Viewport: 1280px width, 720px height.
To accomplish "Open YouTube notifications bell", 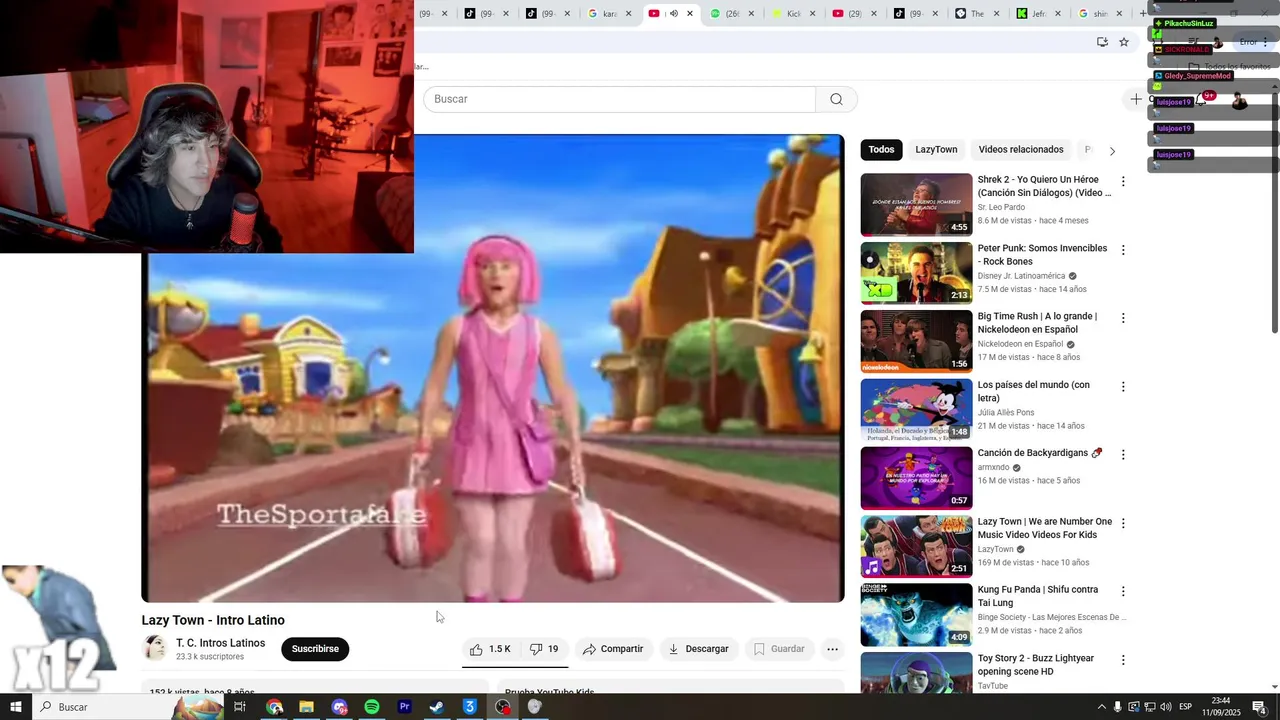I will tap(1203, 100).
